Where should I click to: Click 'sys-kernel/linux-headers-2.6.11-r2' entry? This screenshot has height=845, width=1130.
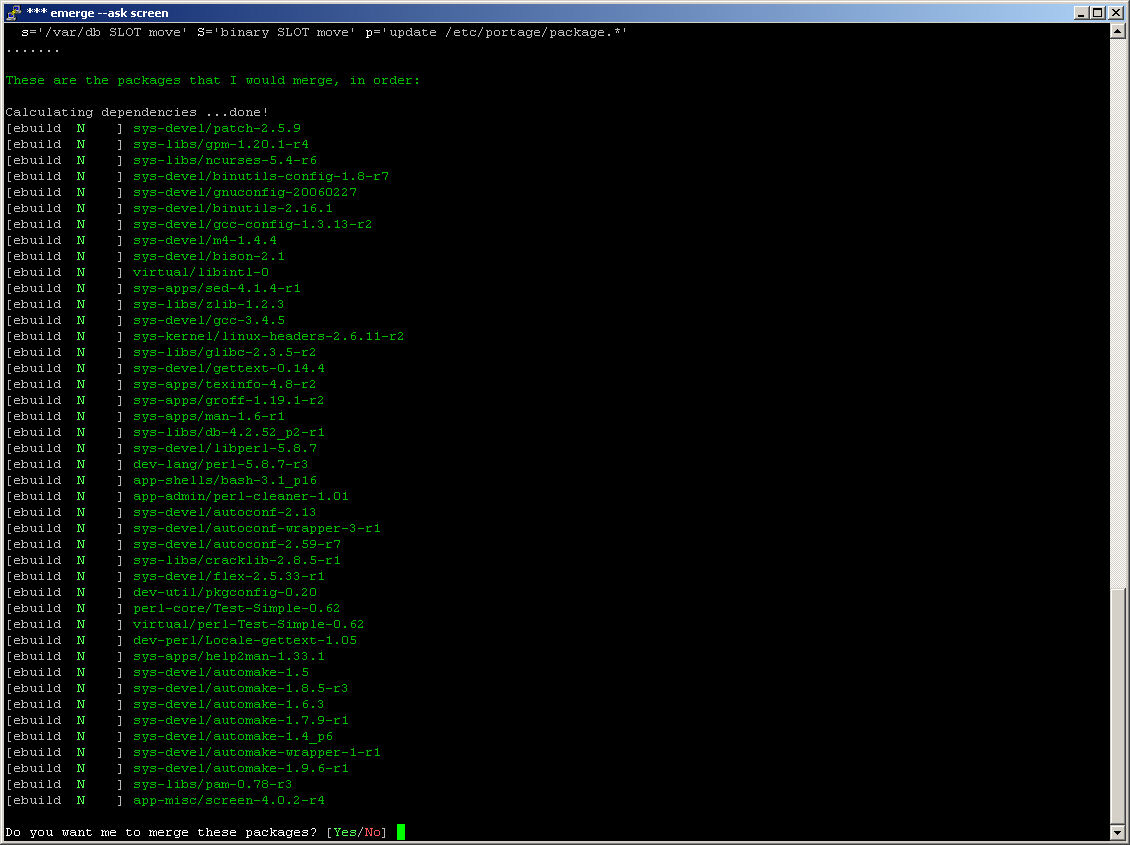(x=269, y=336)
